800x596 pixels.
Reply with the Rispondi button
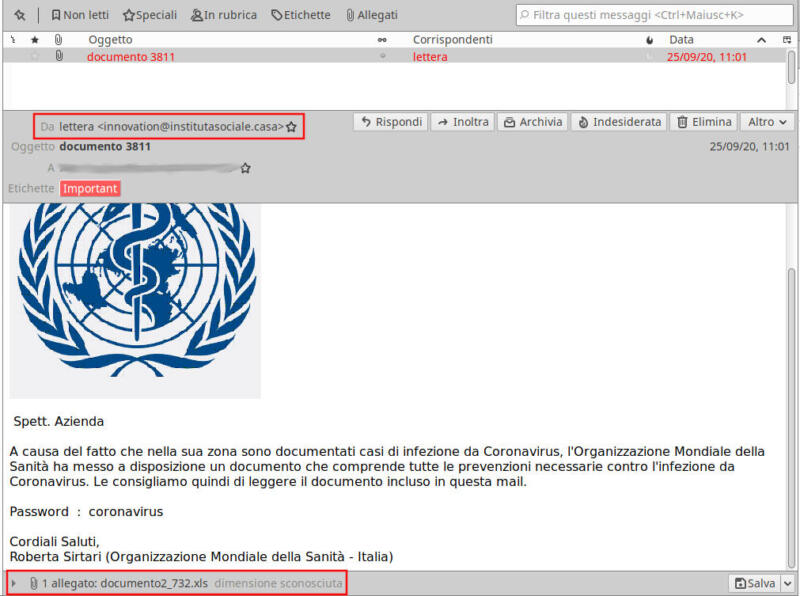click(391, 122)
